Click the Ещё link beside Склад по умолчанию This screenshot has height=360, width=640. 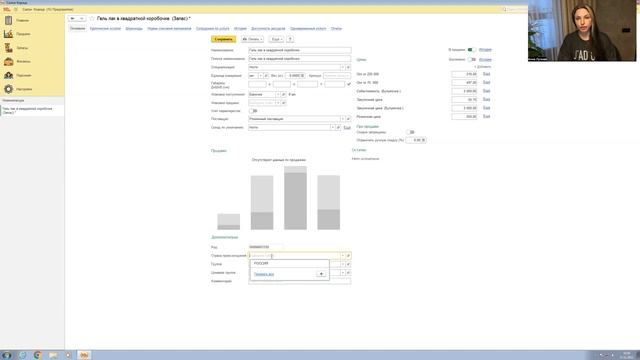click(x=347, y=128)
